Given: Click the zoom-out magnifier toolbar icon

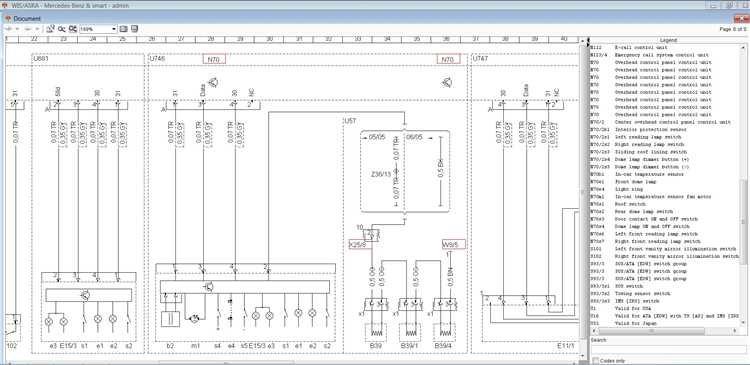Looking at the screenshot, I should (x=73, y=29).
